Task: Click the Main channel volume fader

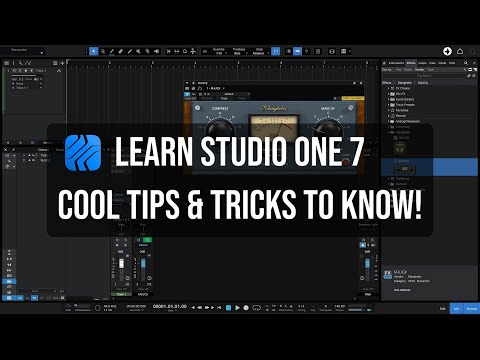Action: (x=367, y=263)
